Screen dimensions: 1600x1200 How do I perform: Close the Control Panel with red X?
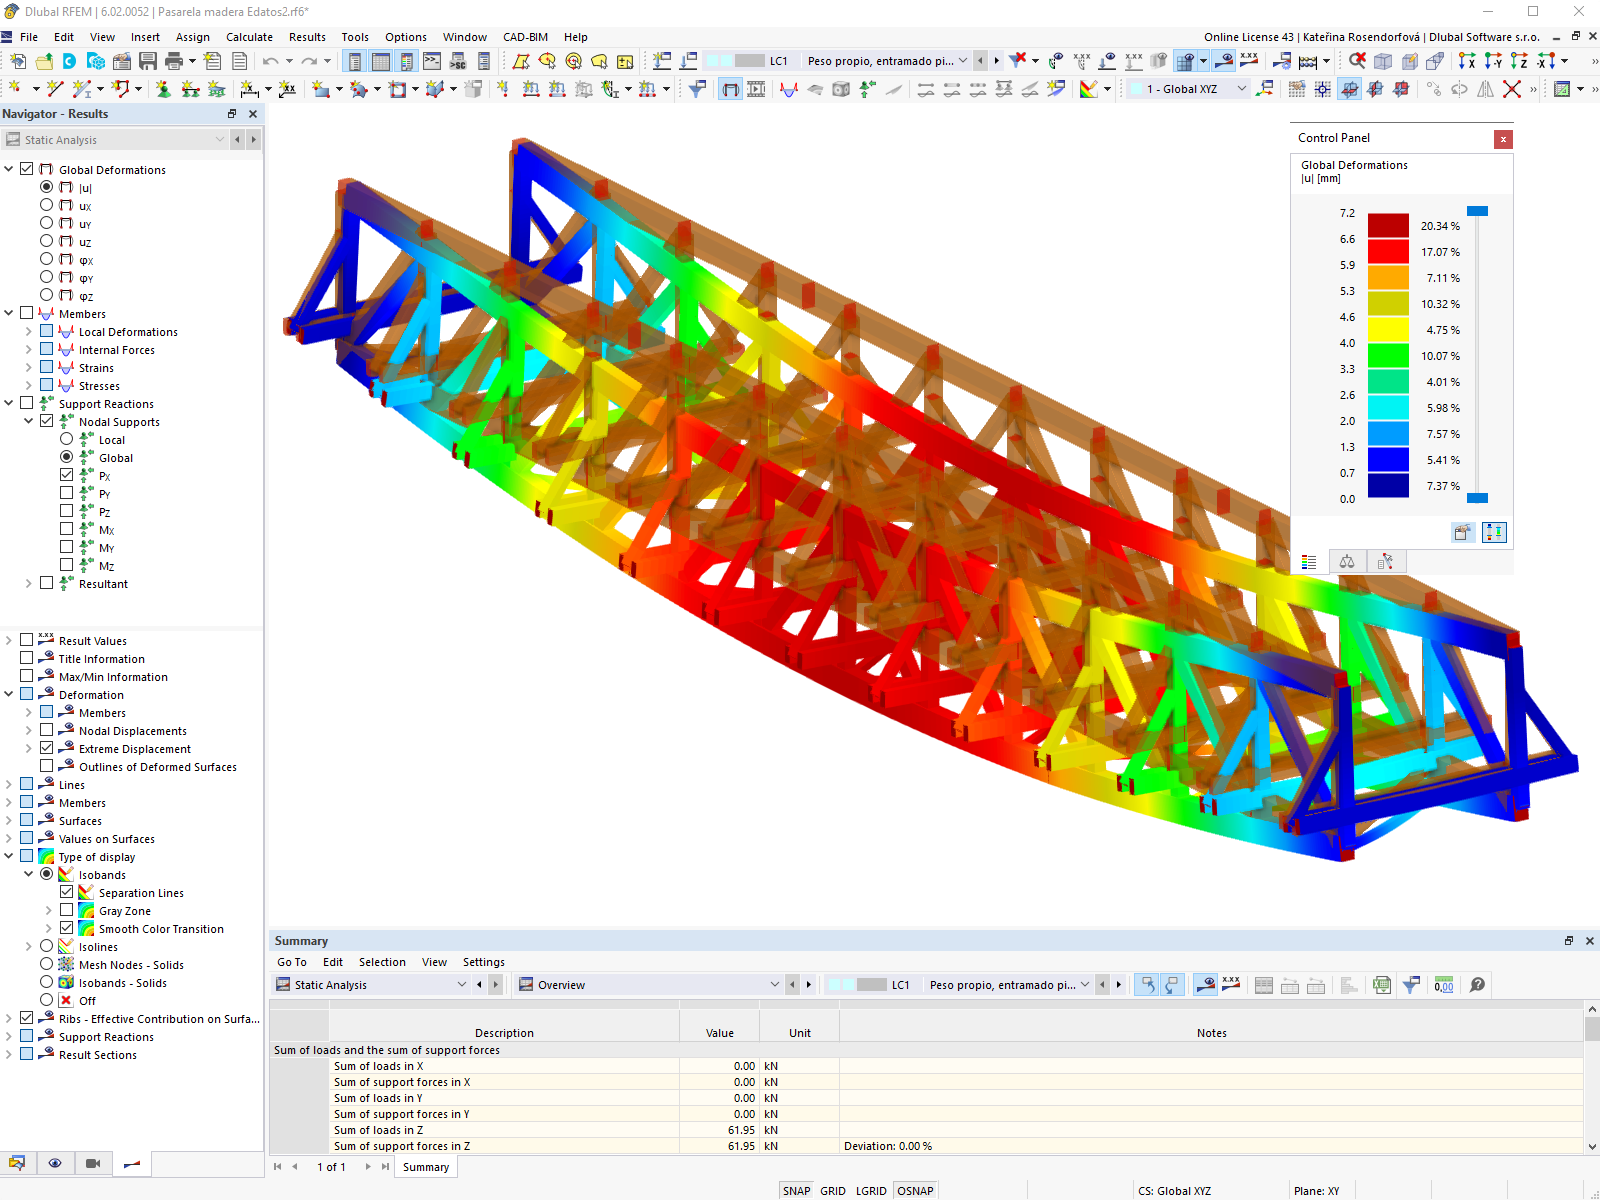(x=1503, y=139)
